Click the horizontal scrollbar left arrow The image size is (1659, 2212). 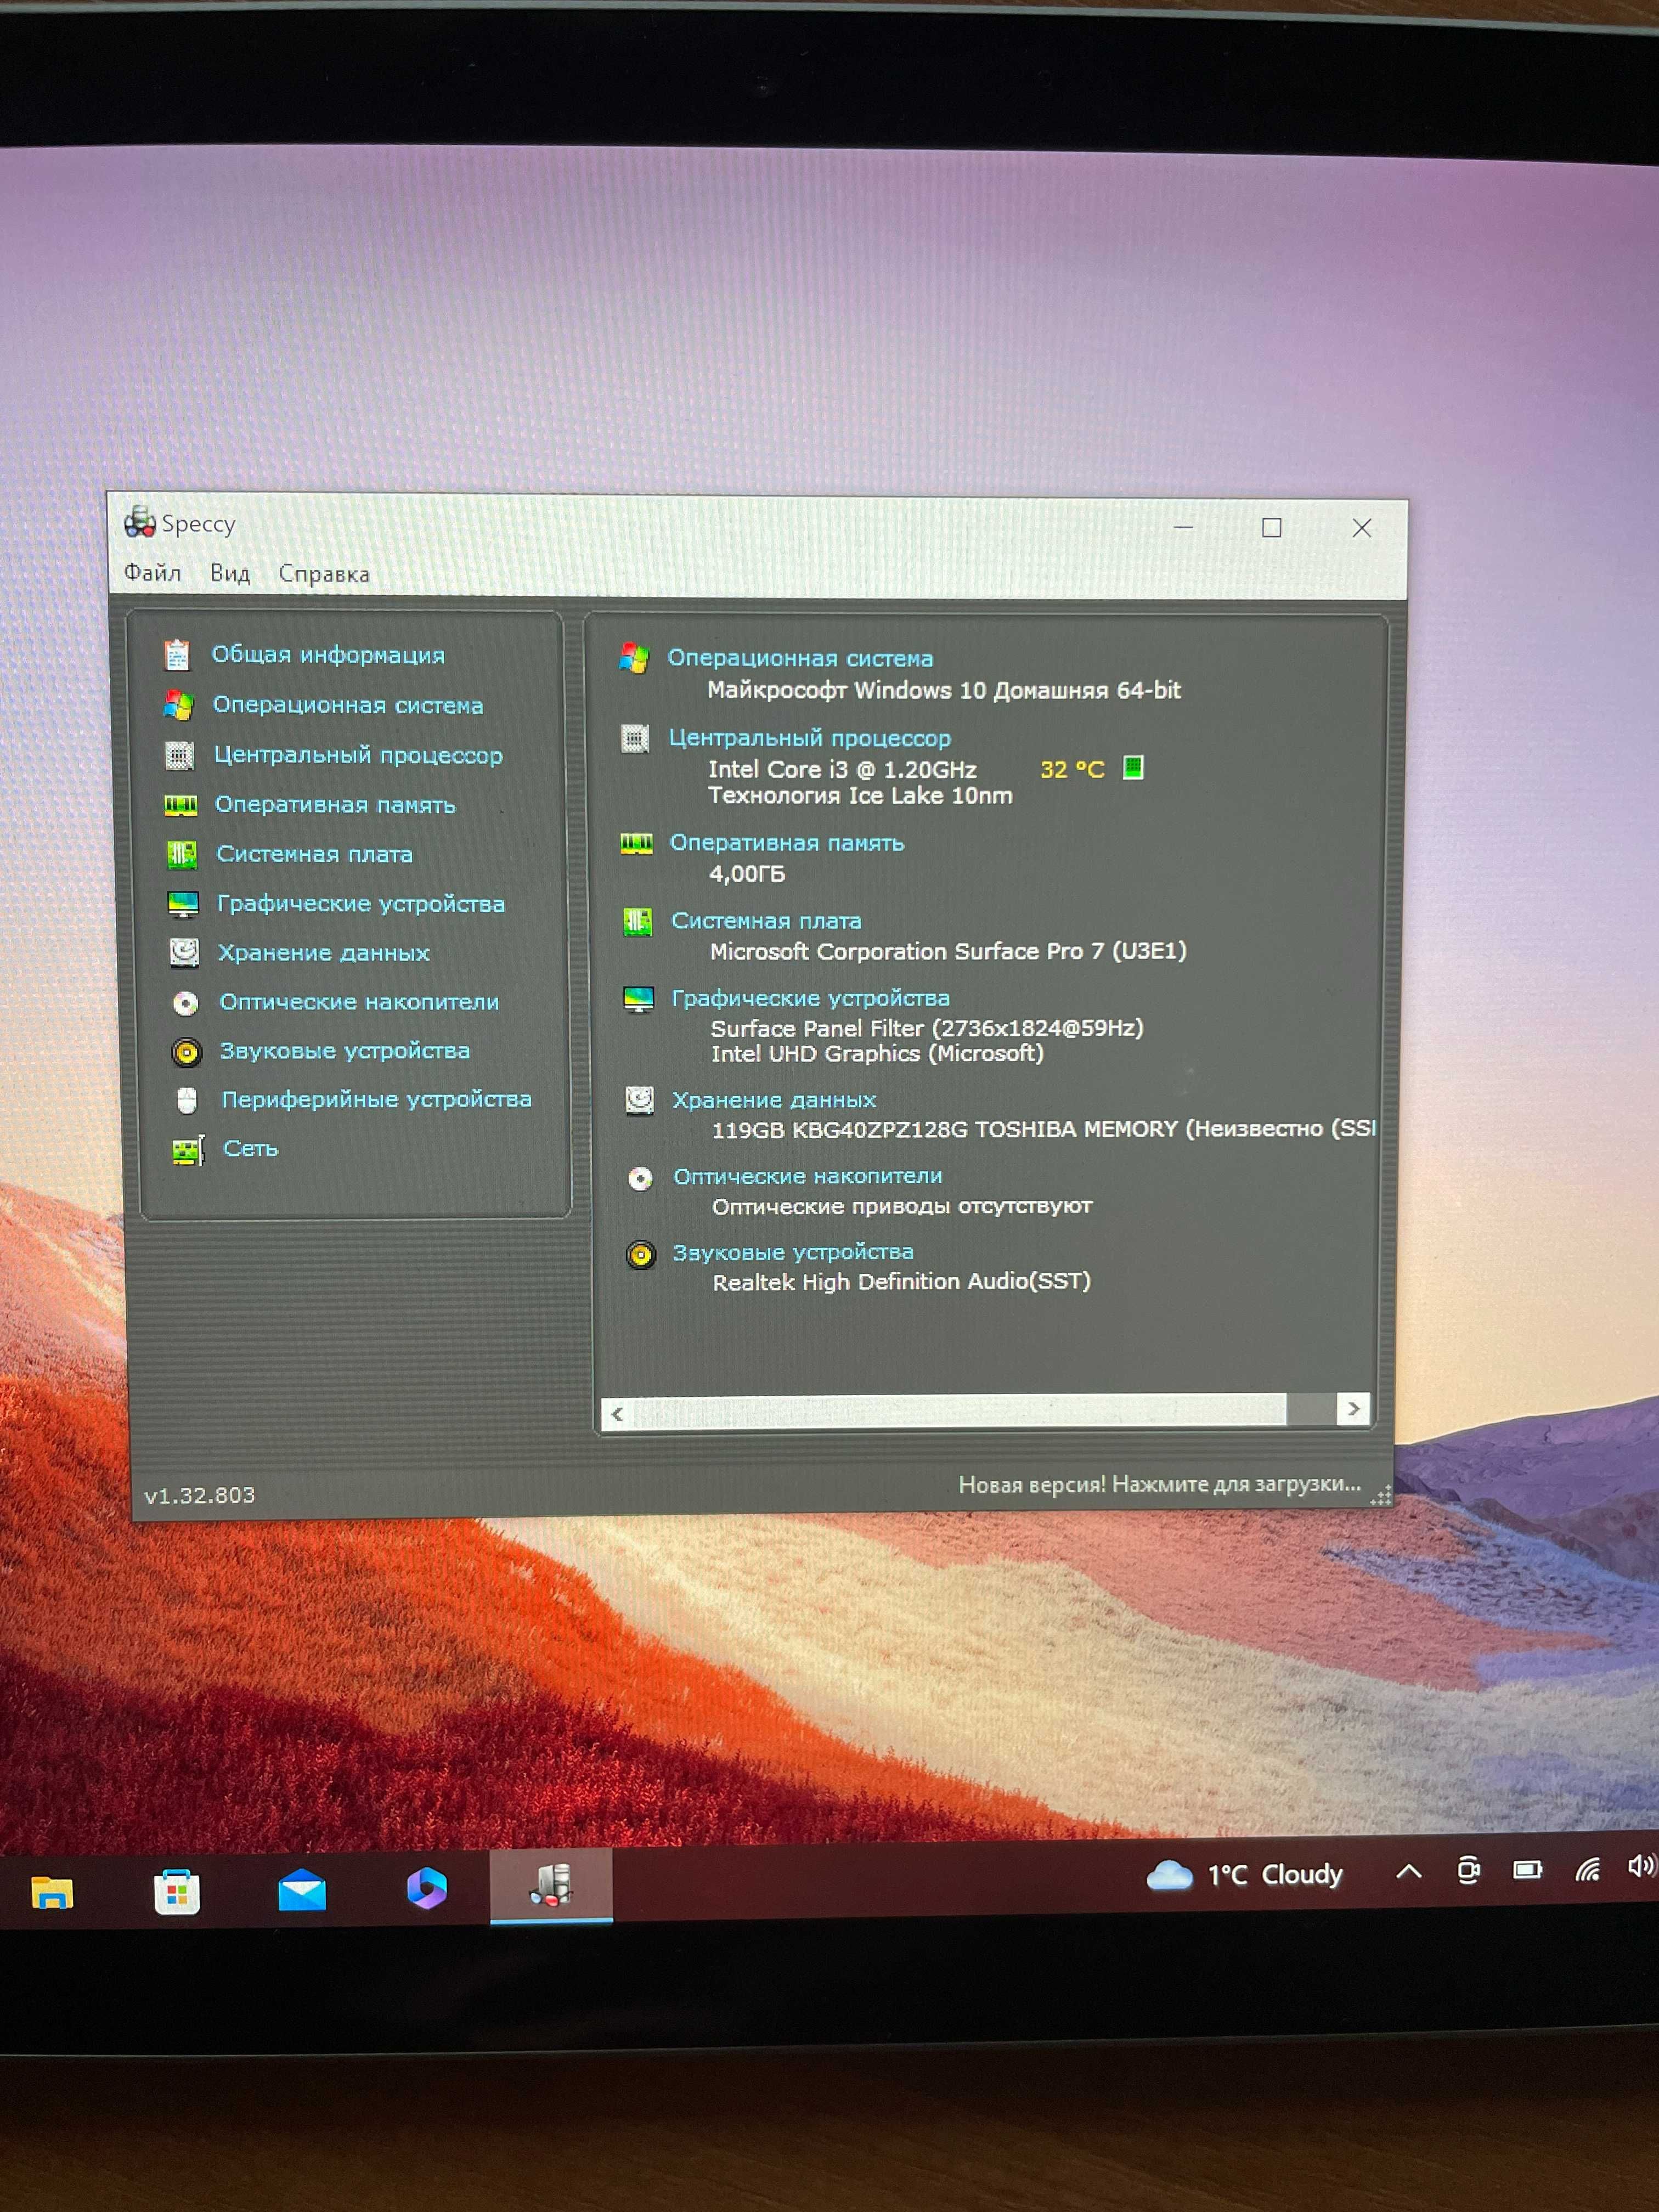(x=617, y=1413)
